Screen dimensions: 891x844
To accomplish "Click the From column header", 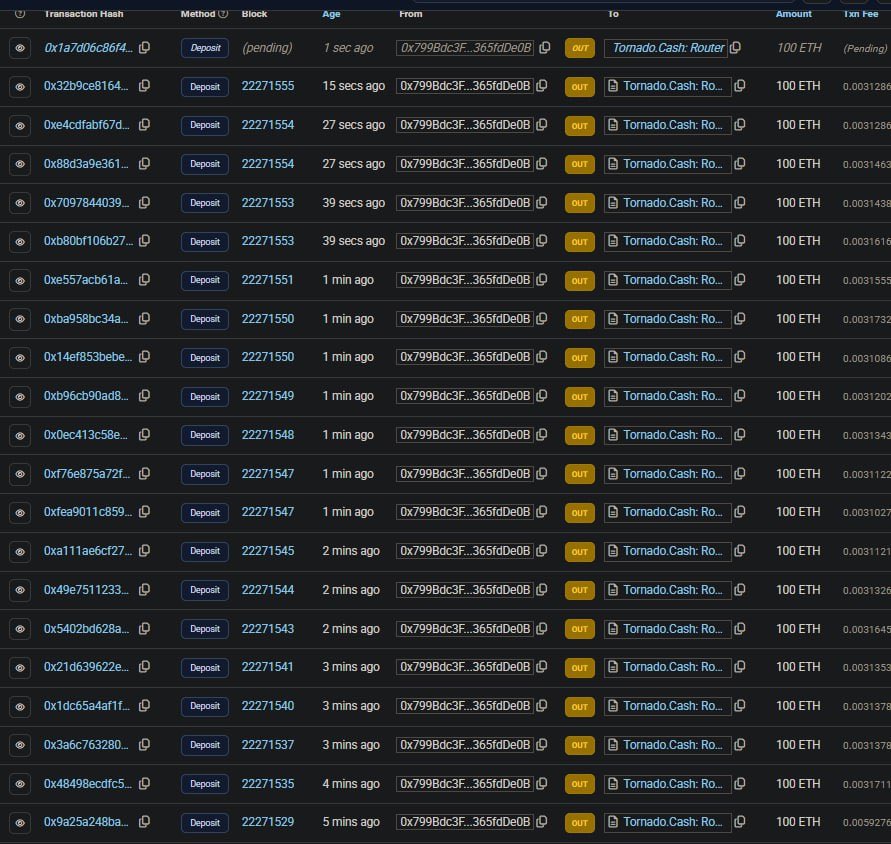I will tap(411, 14).
